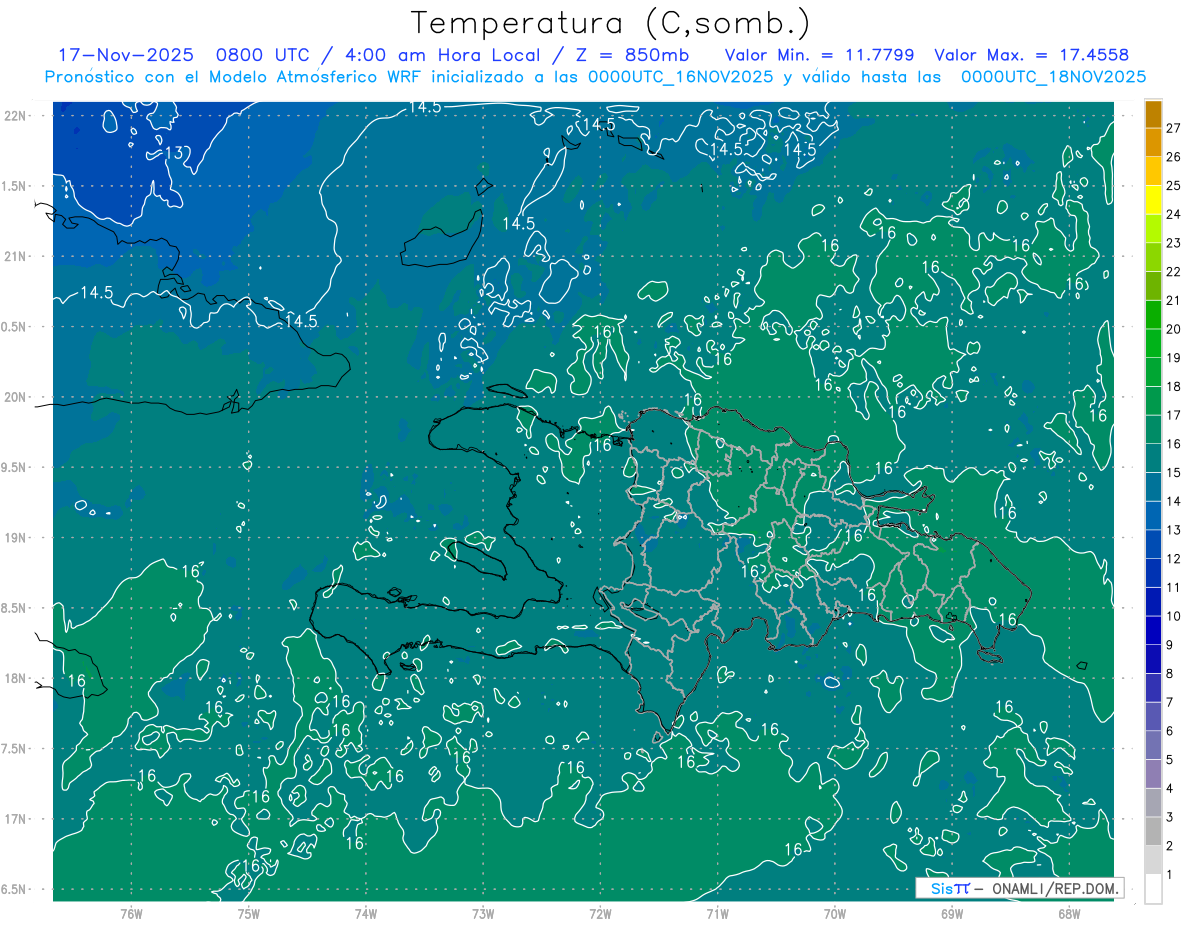Image resolution: width=1200 pixels, height=927 pixels.
Task: Click the white band below label 1
Action: pyautogui.click(x=1153, y=889)
